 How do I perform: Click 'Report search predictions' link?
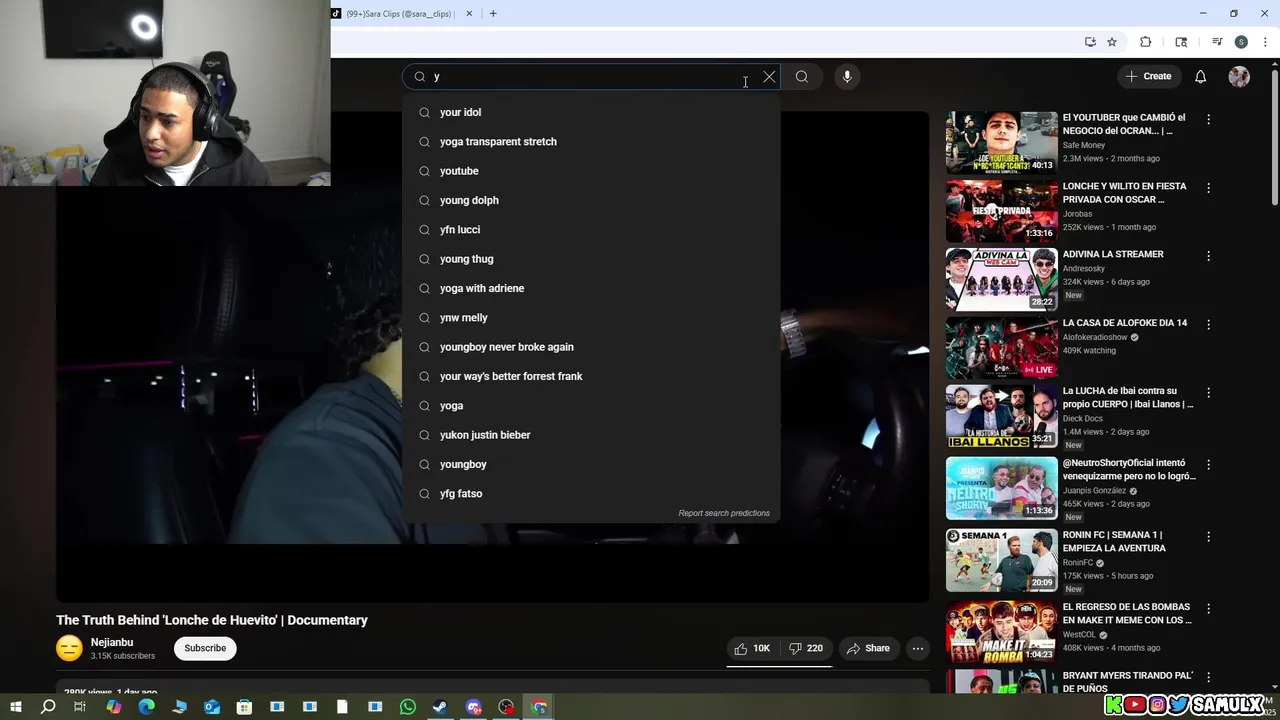point(724,513)
